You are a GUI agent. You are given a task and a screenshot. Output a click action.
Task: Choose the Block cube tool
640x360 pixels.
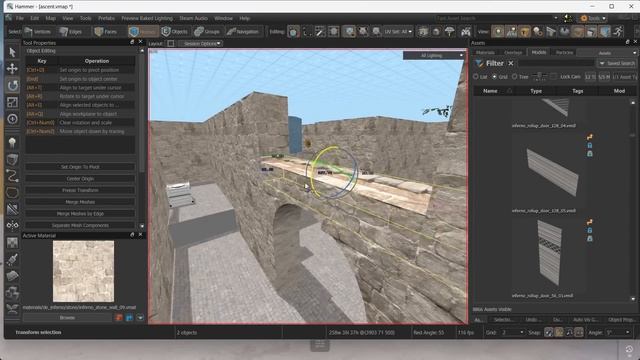tap(12, 159)
